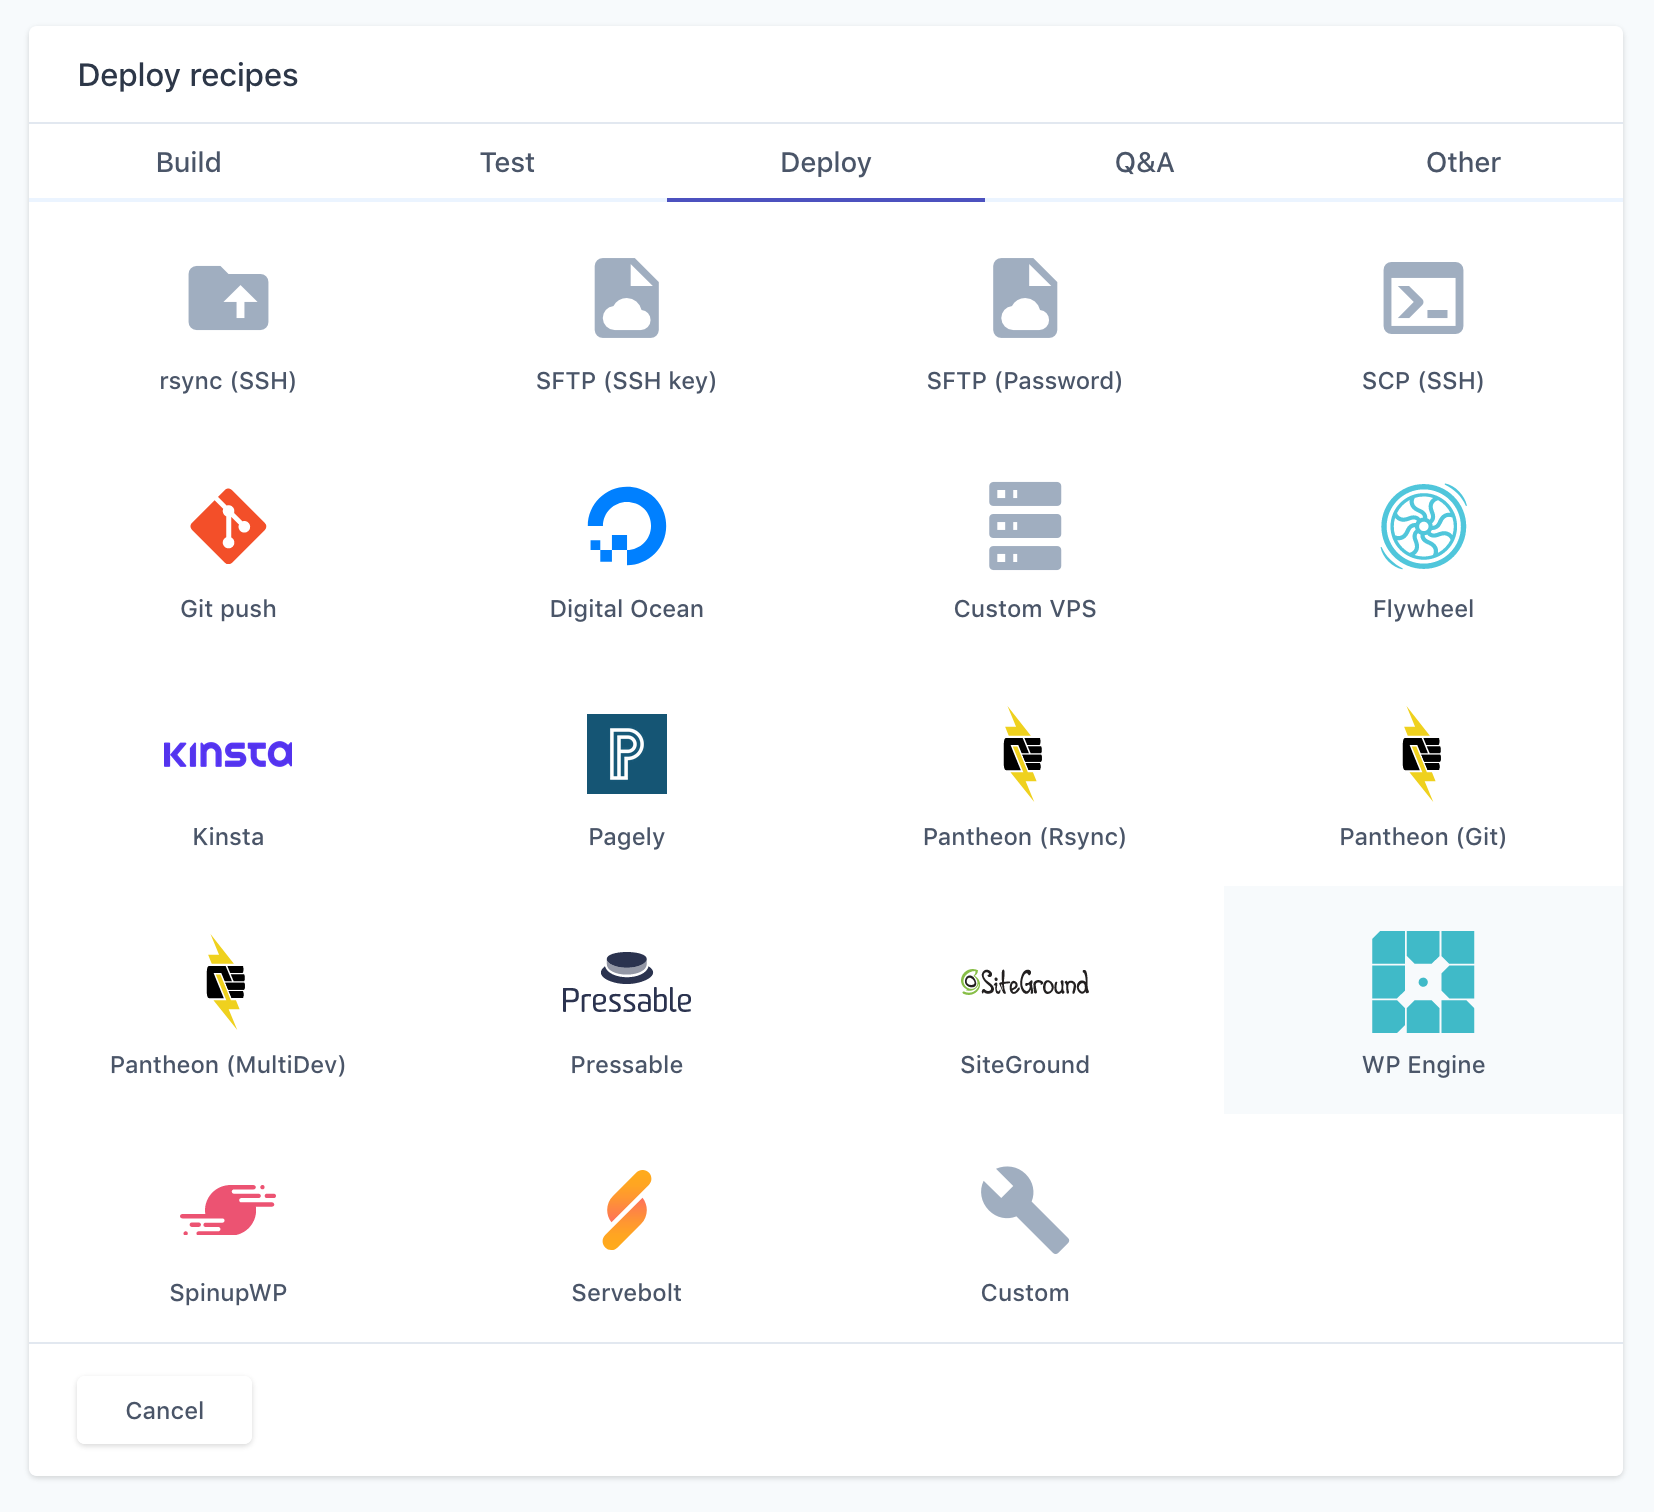The image size is (1654, 1512).
Task: Select the Servebolt bolt logo
Action: 627,1210
